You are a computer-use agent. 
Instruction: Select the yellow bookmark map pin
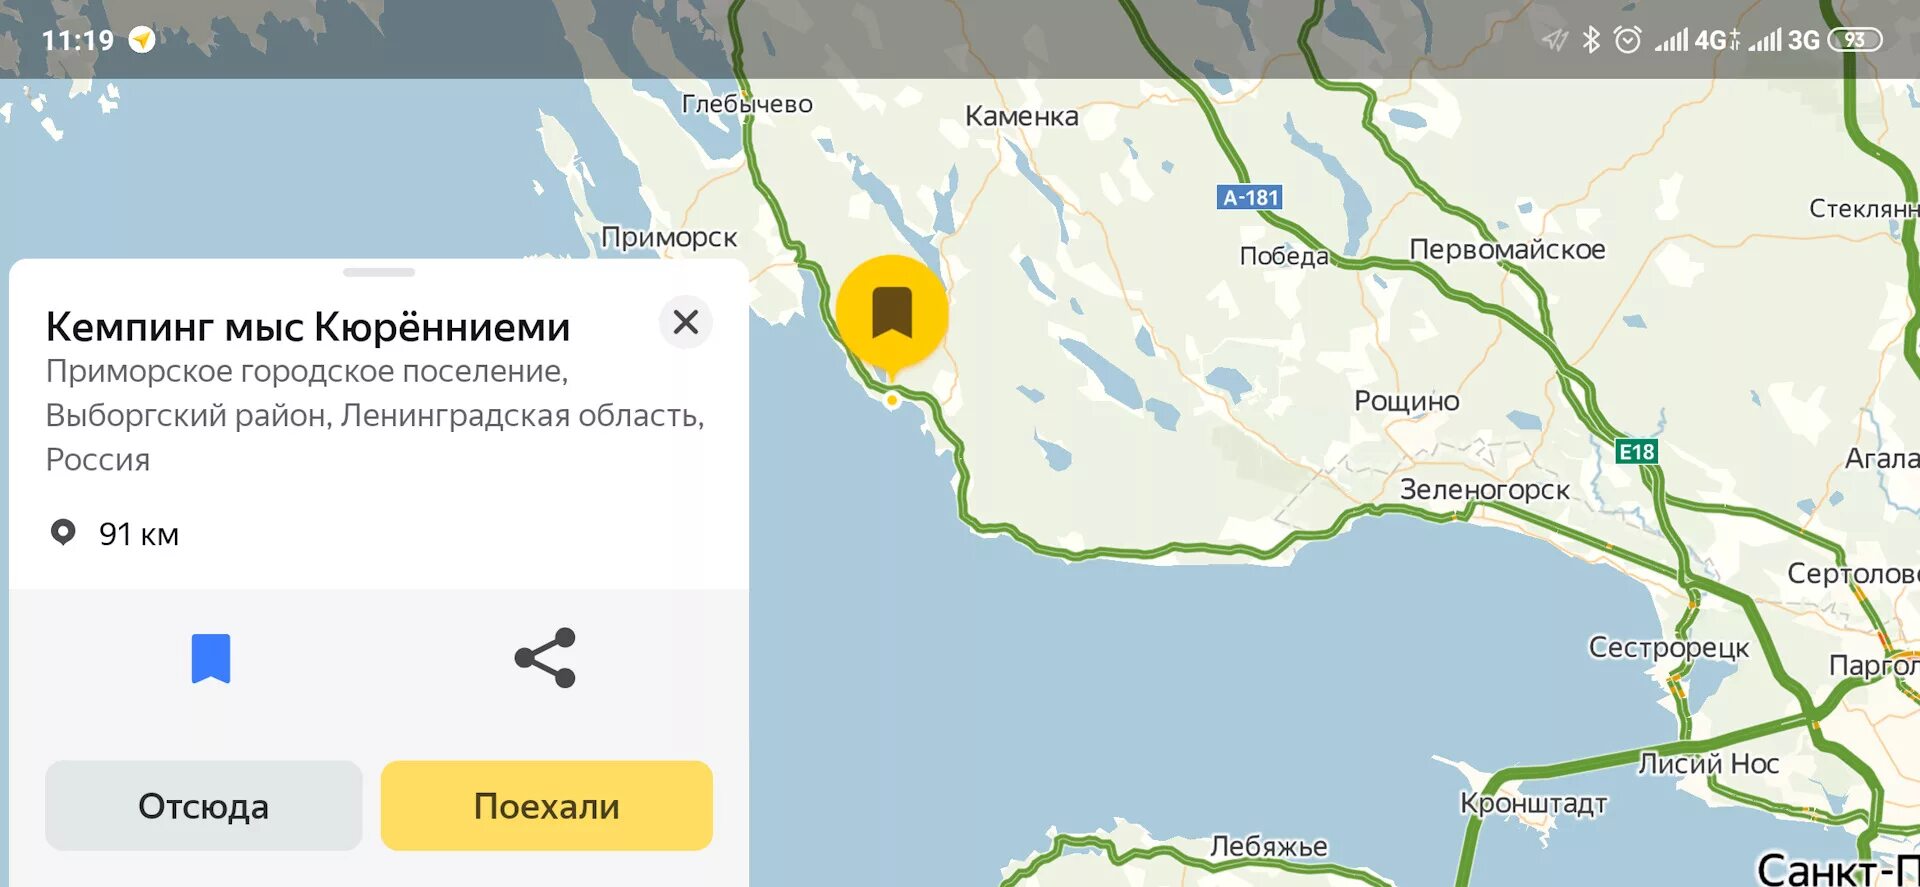coord(892,314)
